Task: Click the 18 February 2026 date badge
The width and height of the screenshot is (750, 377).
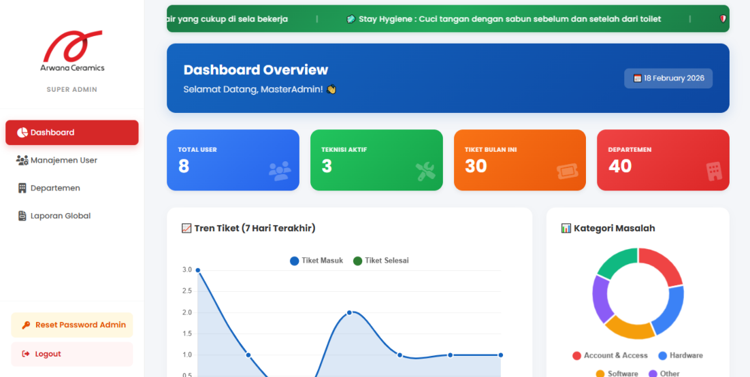Action: pyautogui.click(x=668, y=78)
